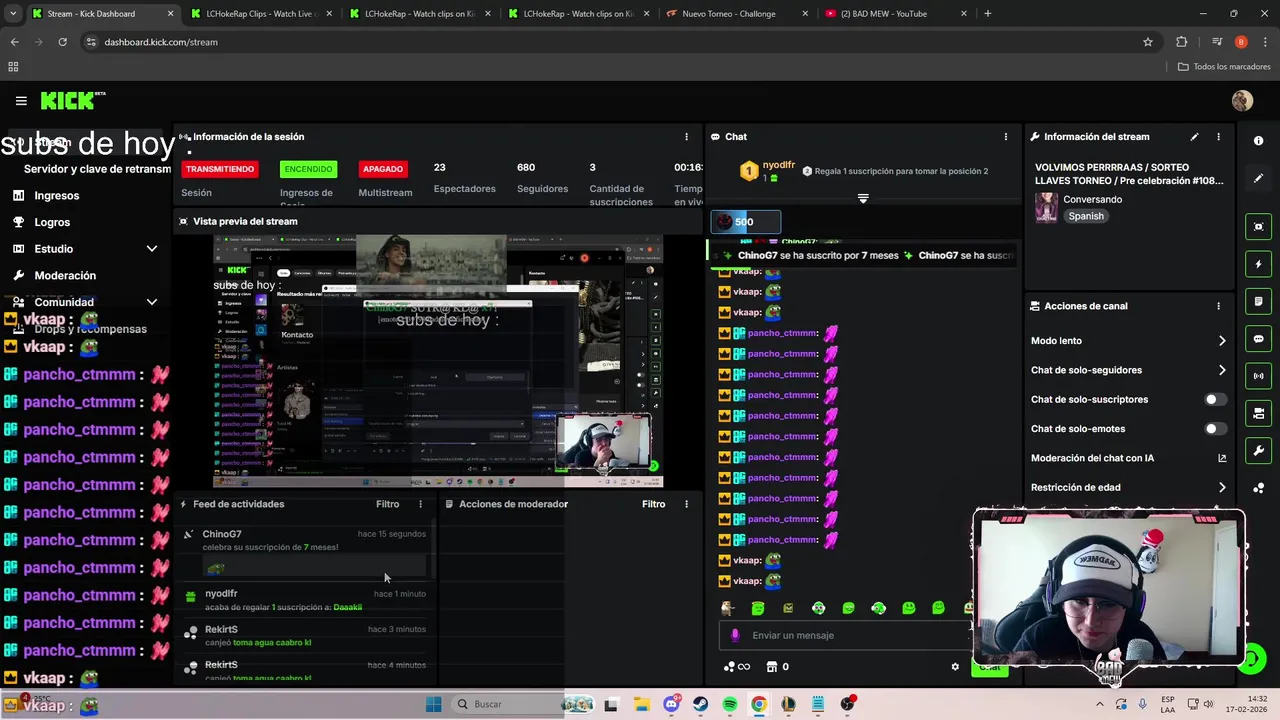This screenshot has width=1280, height=720.
Task: Open Acciones de moderador three-dot menu
Action: click(686, 504)
